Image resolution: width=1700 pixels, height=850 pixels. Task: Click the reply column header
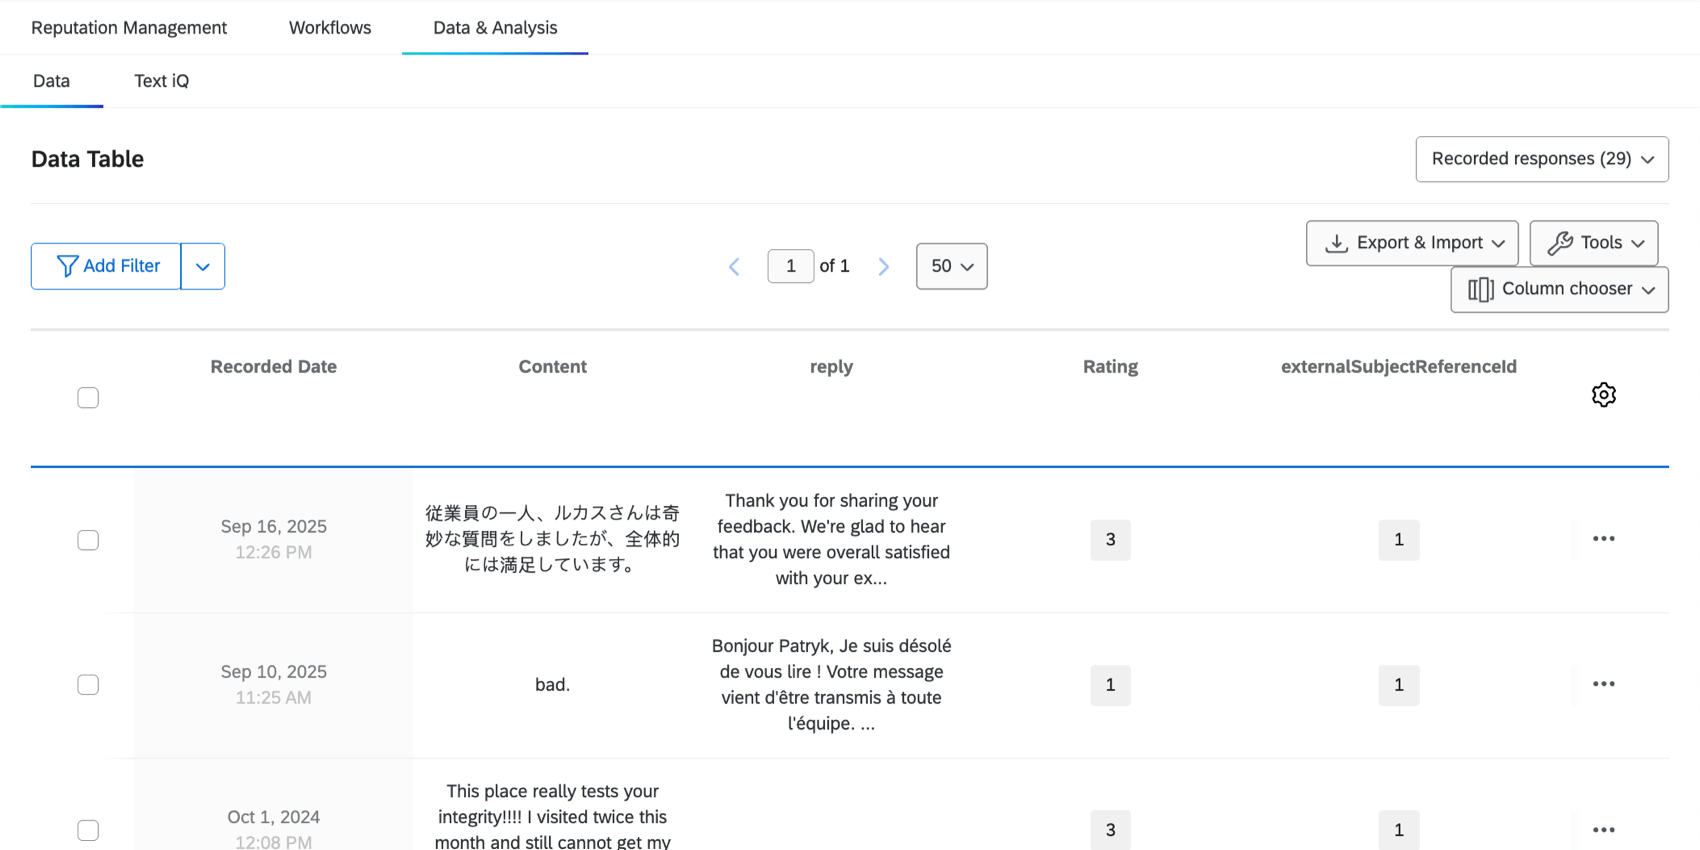[831, 367]
